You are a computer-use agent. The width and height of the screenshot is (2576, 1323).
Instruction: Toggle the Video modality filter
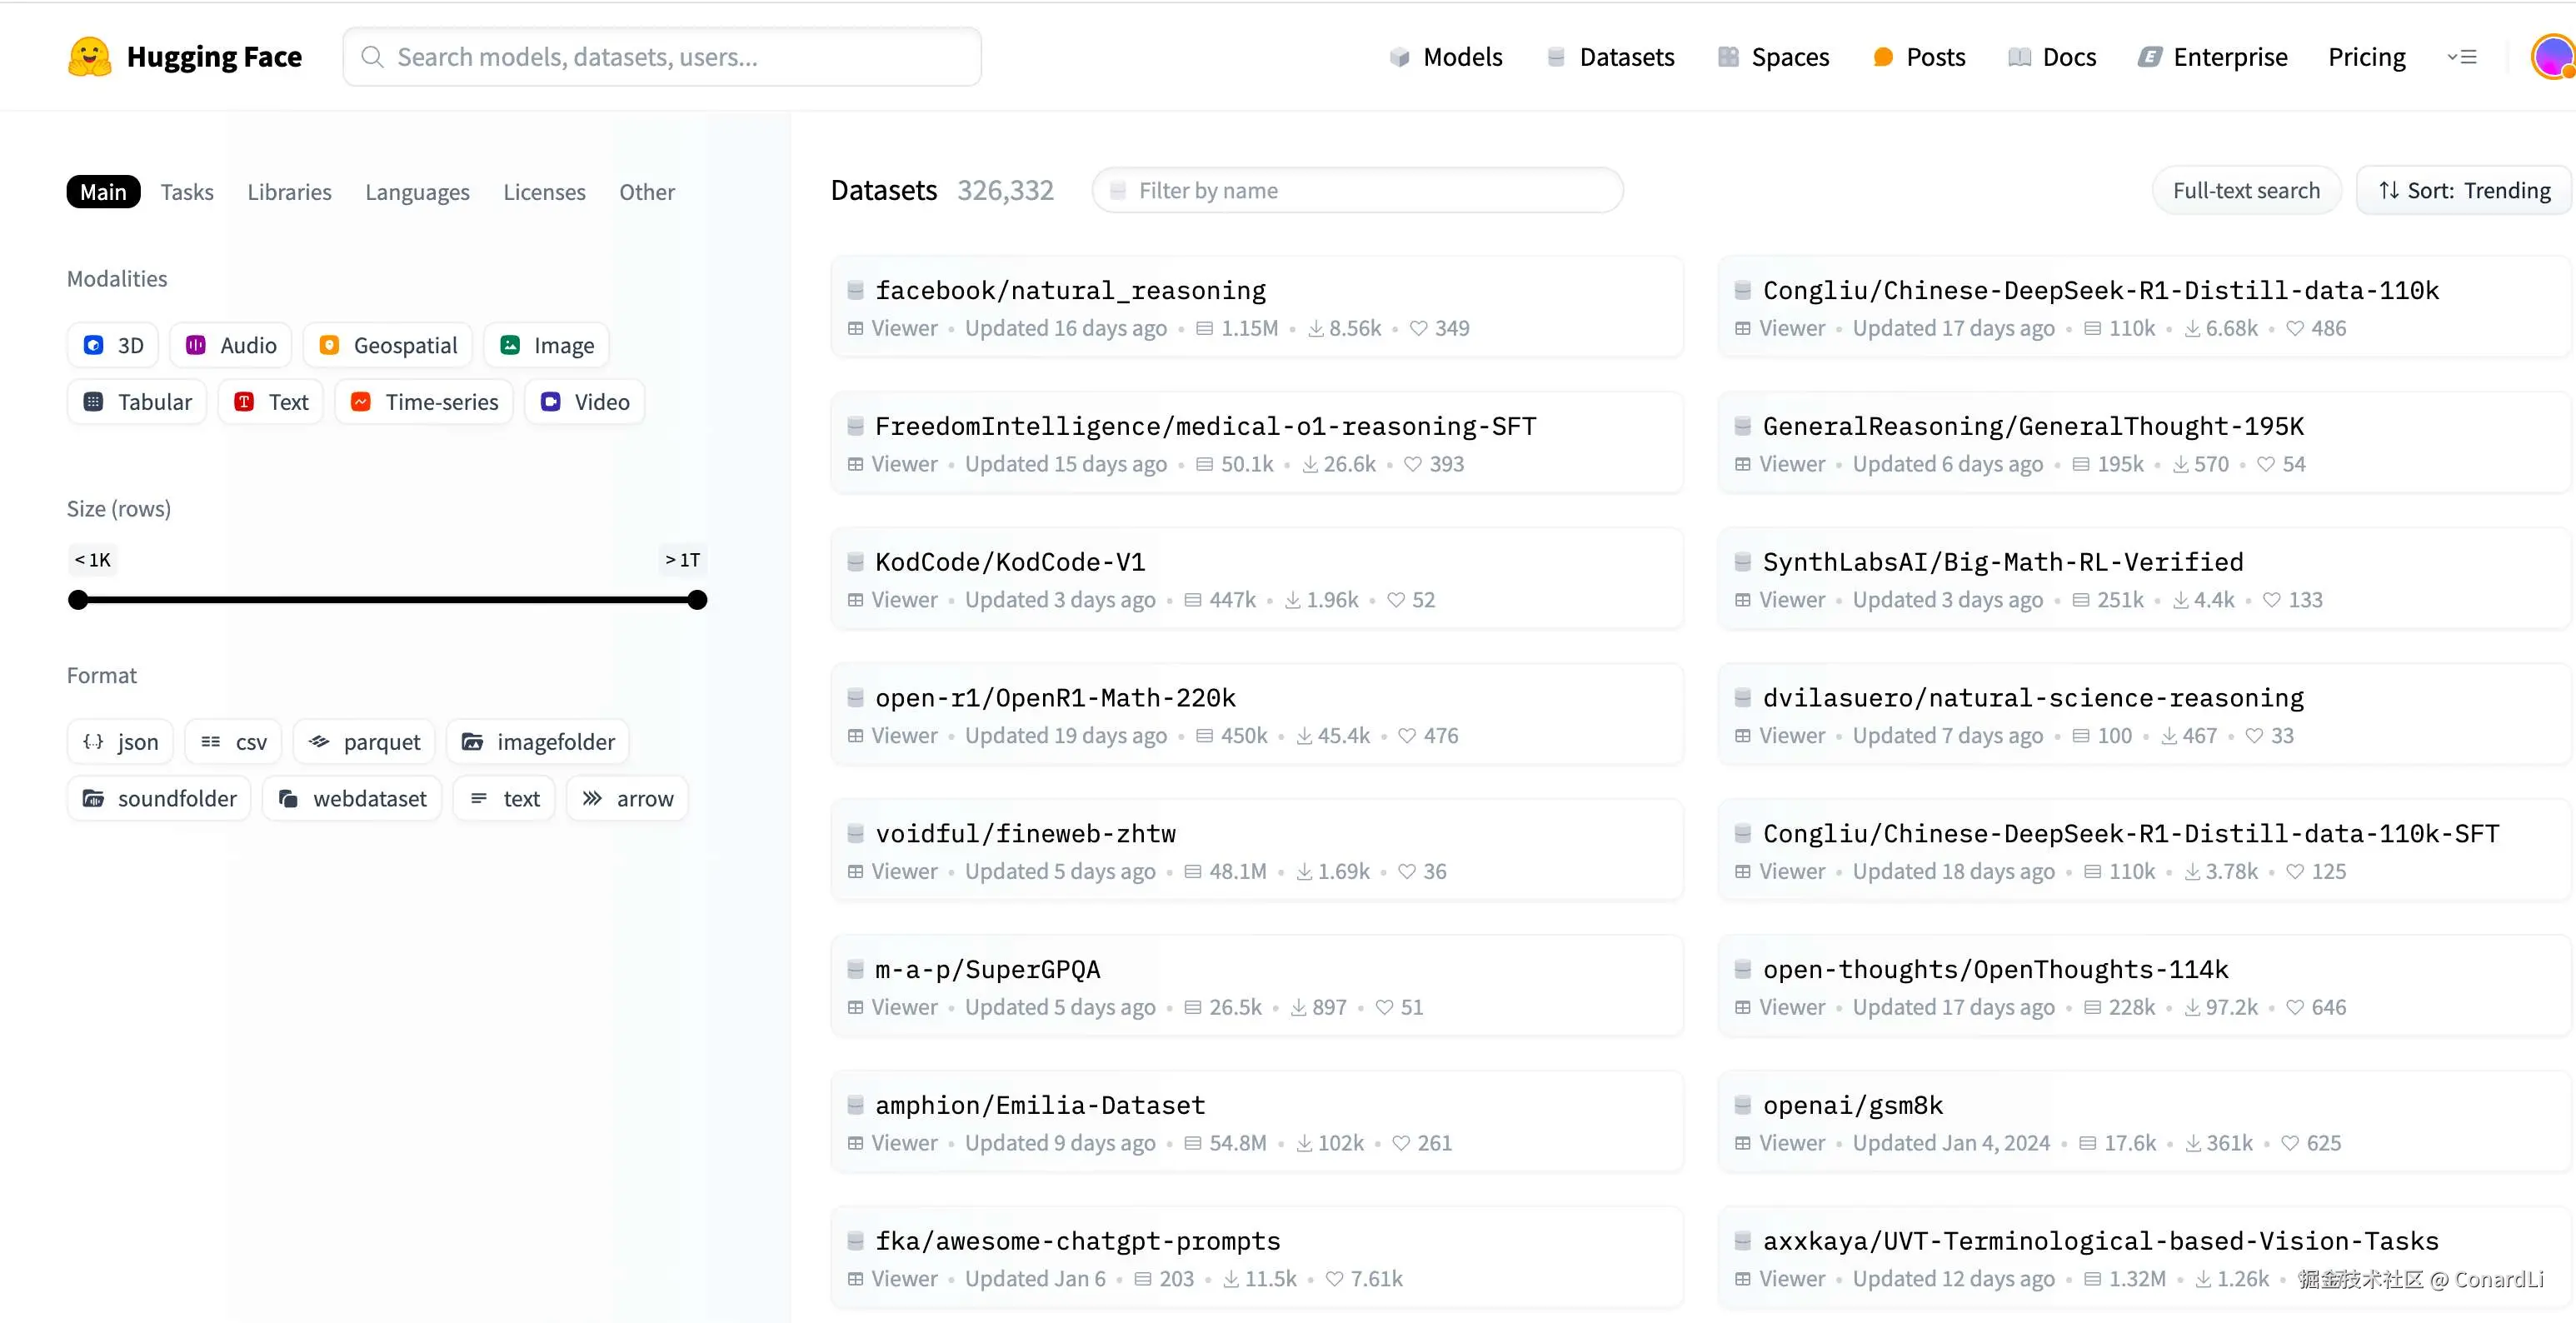[584, 402]
